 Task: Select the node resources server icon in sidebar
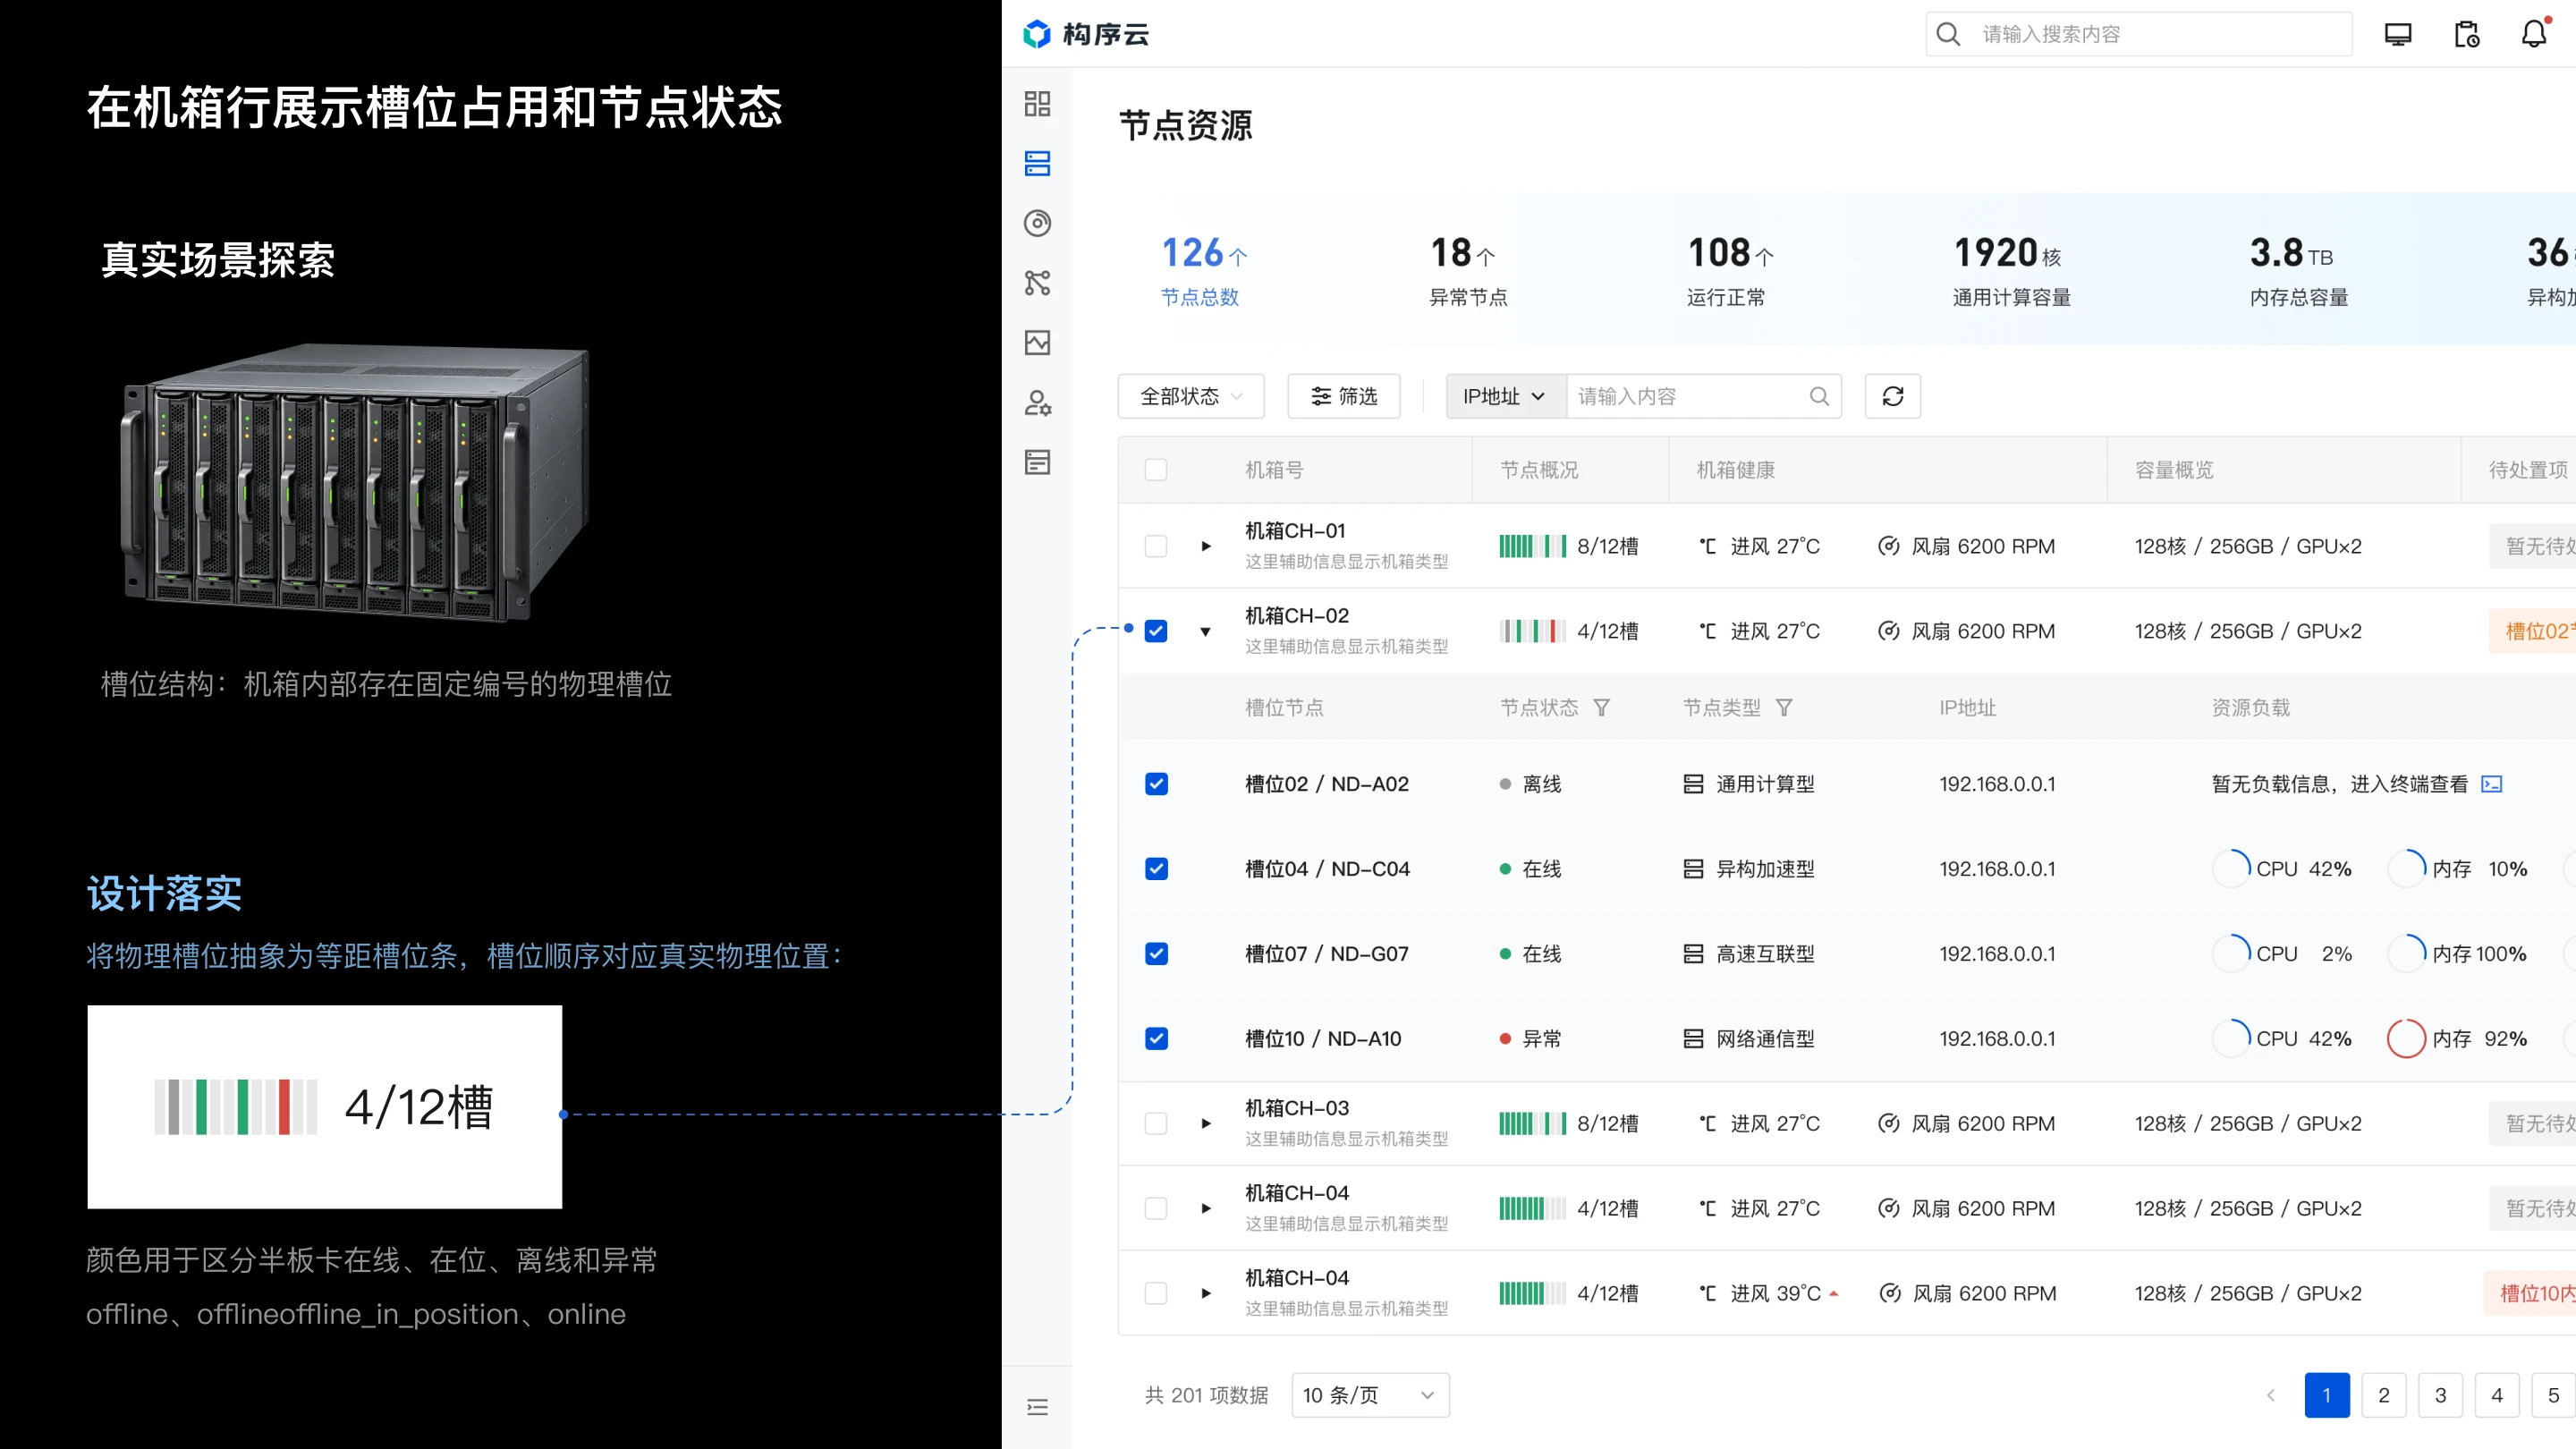[x=1037, y=163]
